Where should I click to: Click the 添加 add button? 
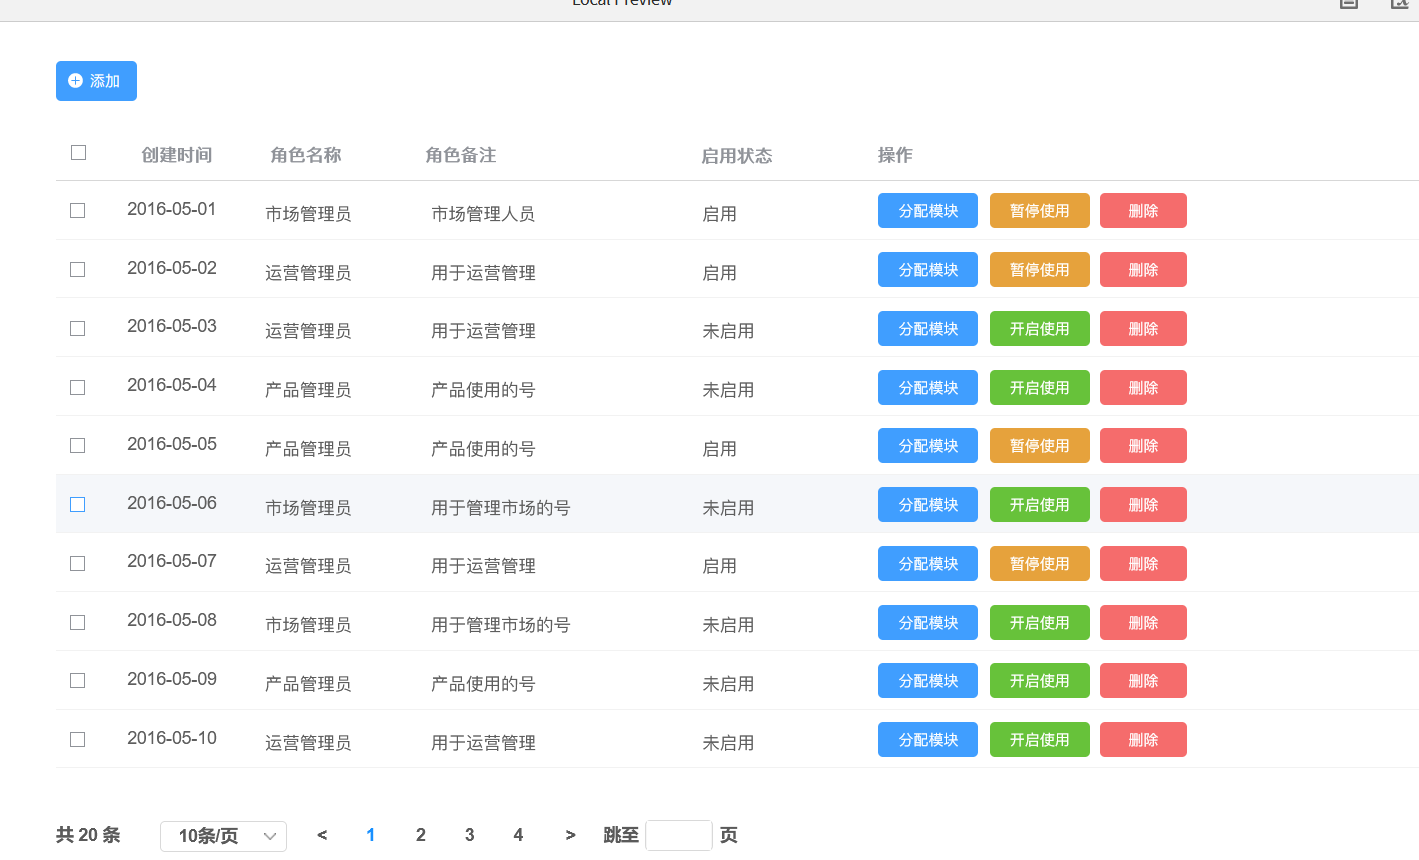pos(96,81)
